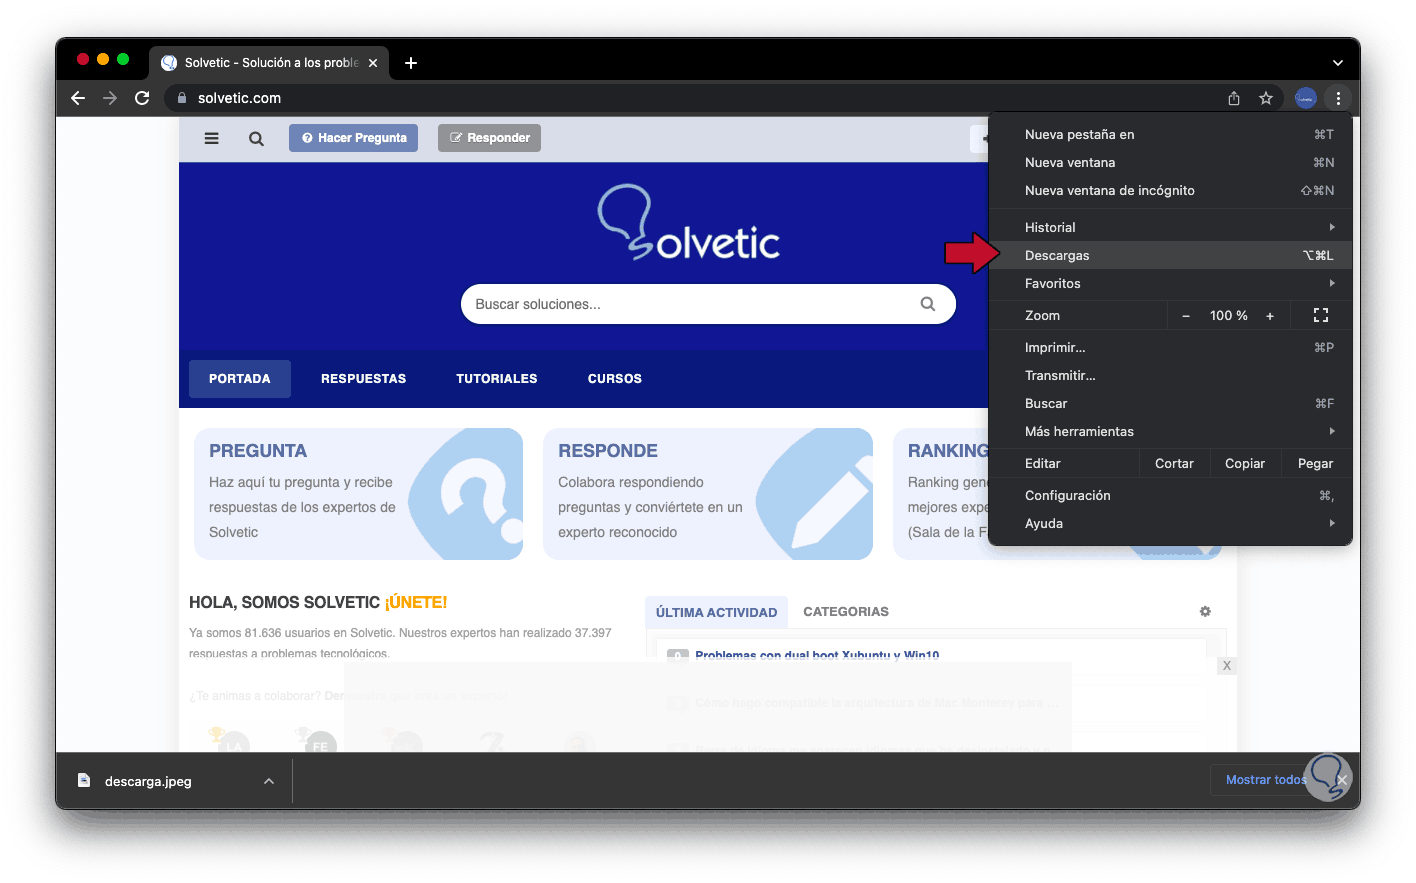Expand the Más herramientas submenu

[1170, 431]
